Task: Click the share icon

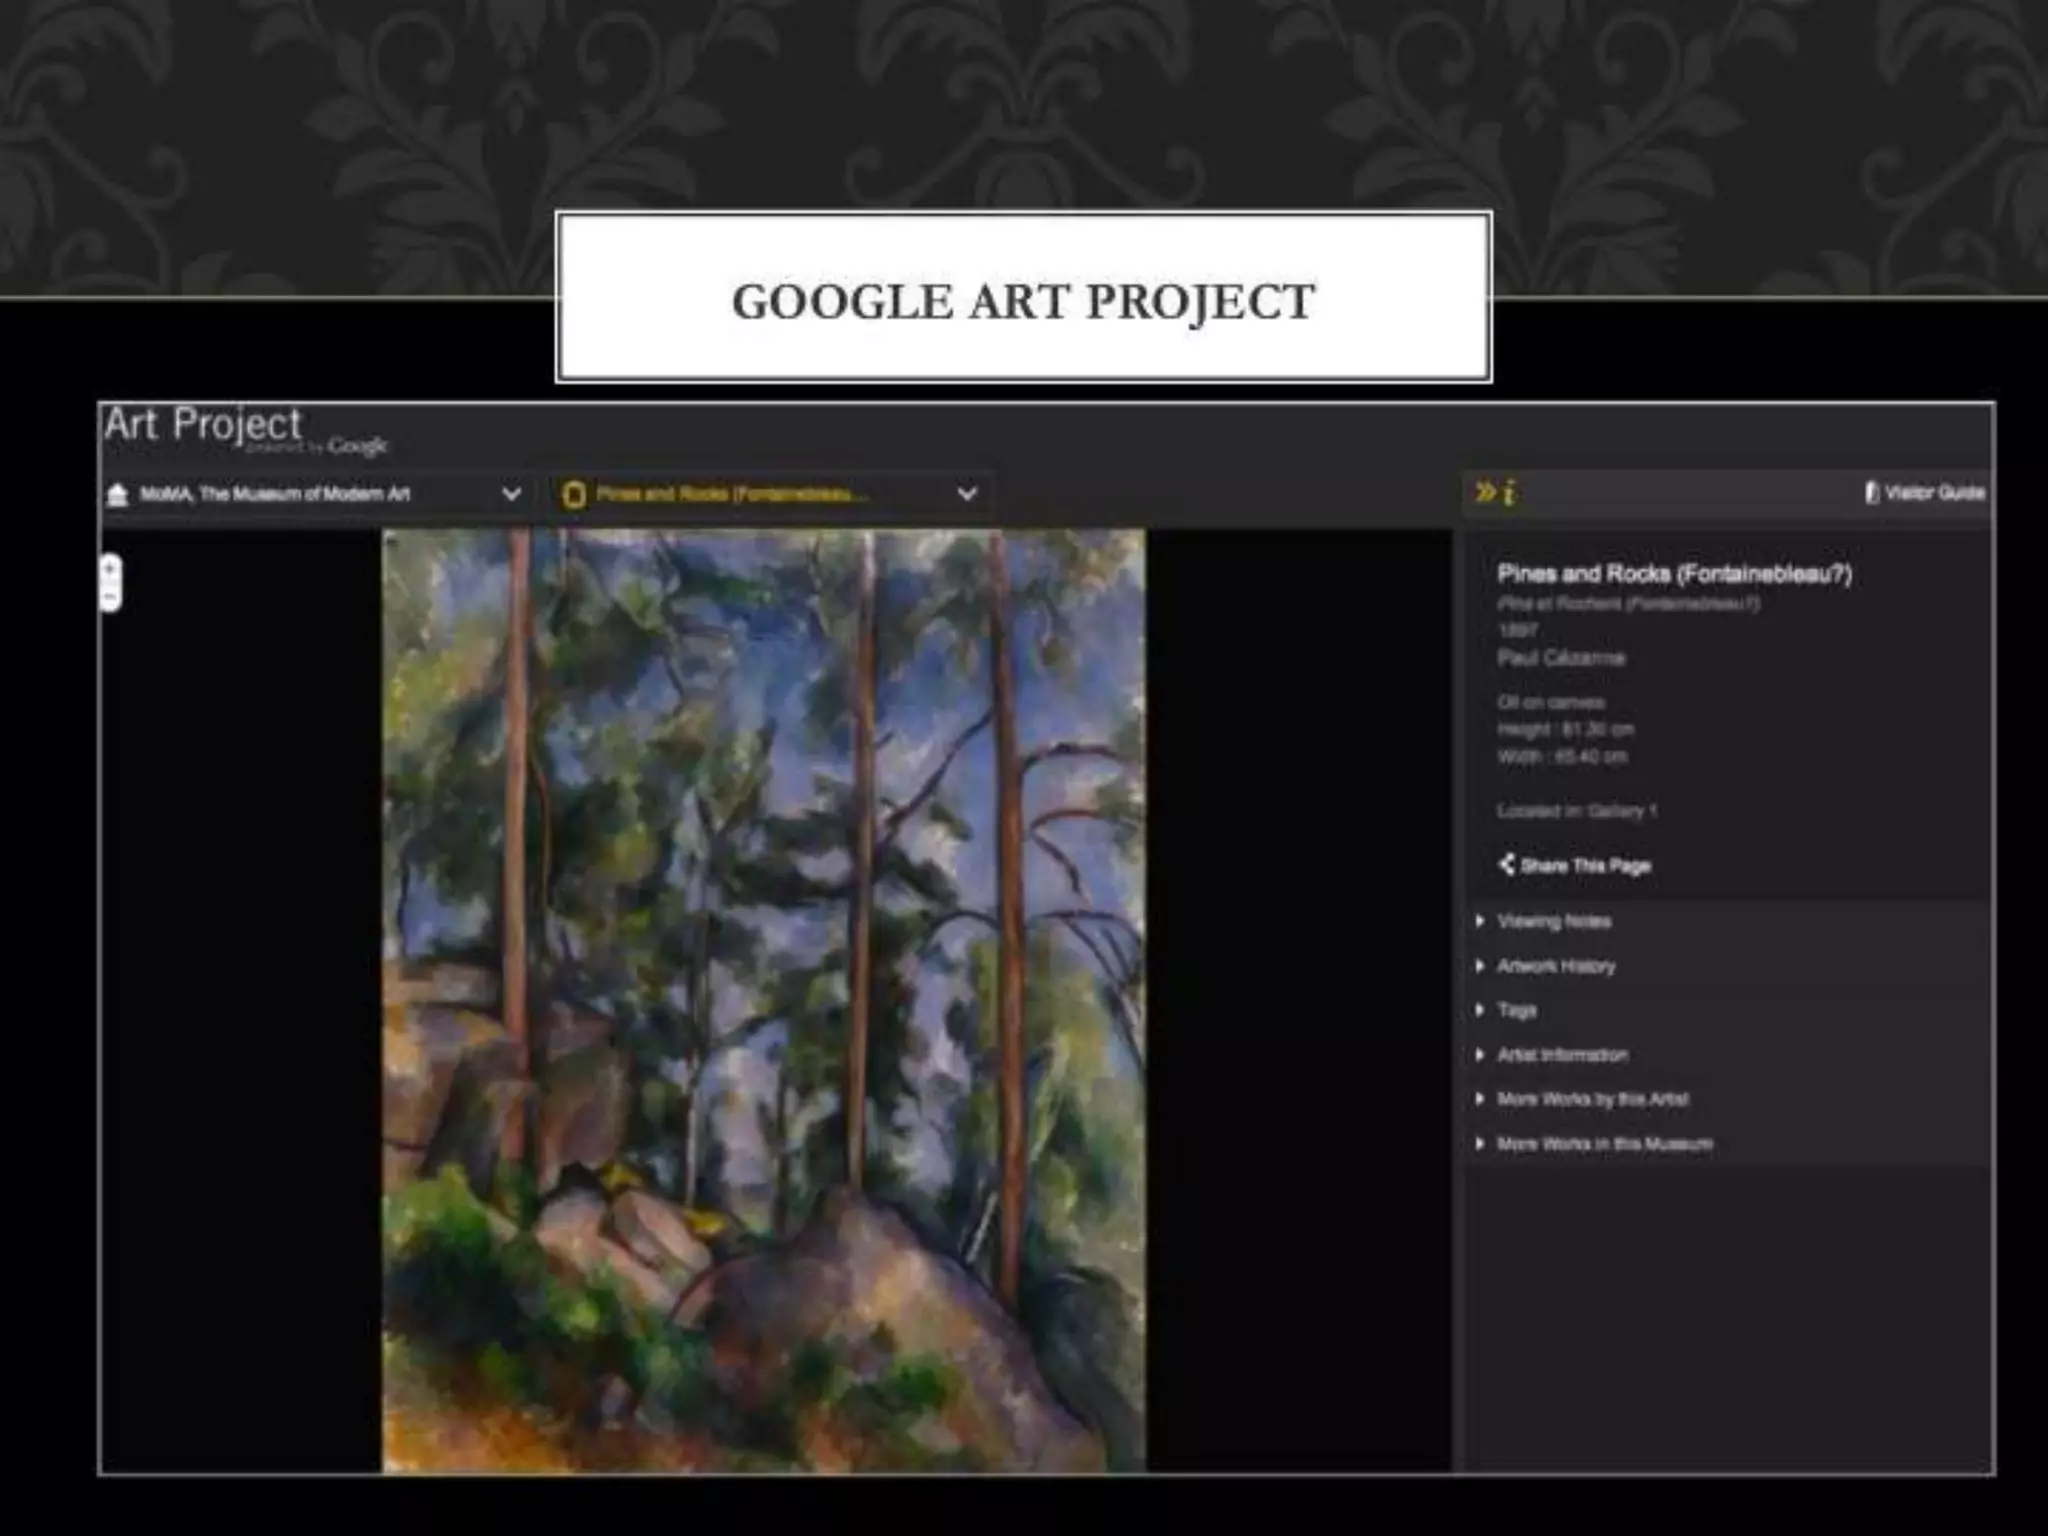Action: coord(1506,864)
